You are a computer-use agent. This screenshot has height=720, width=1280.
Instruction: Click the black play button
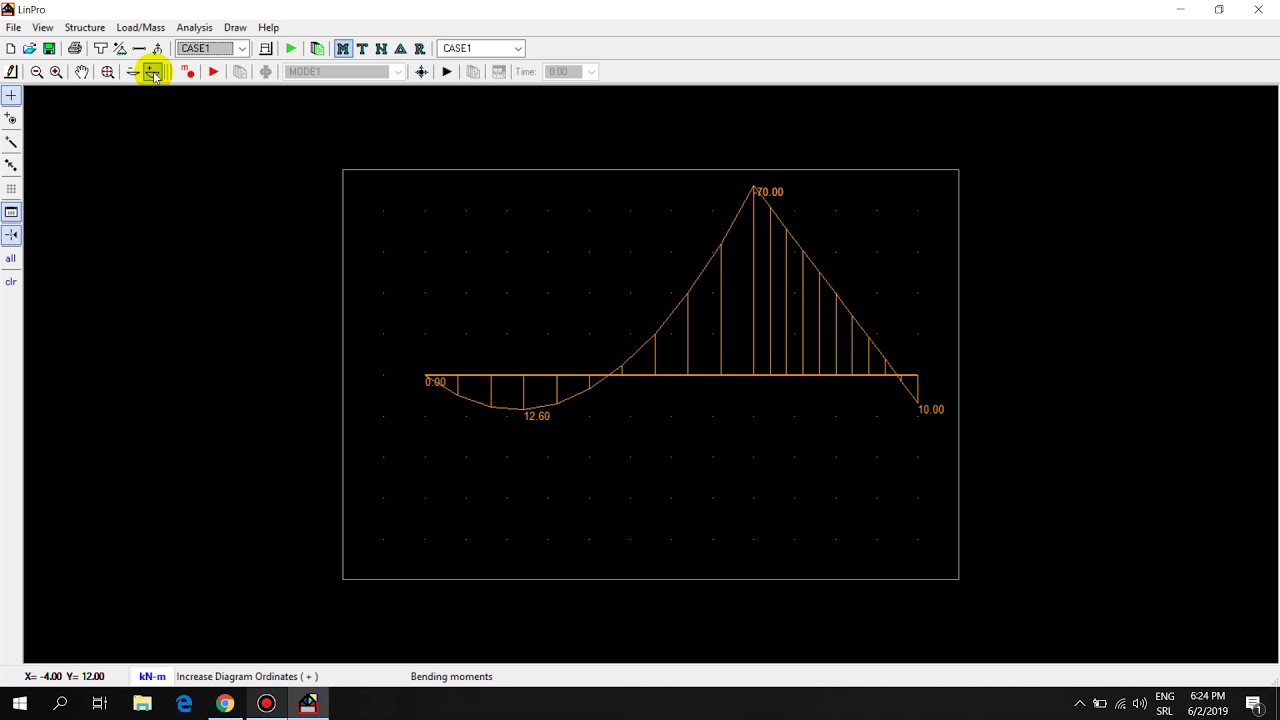pyautogui.click(x=447, y=72)
